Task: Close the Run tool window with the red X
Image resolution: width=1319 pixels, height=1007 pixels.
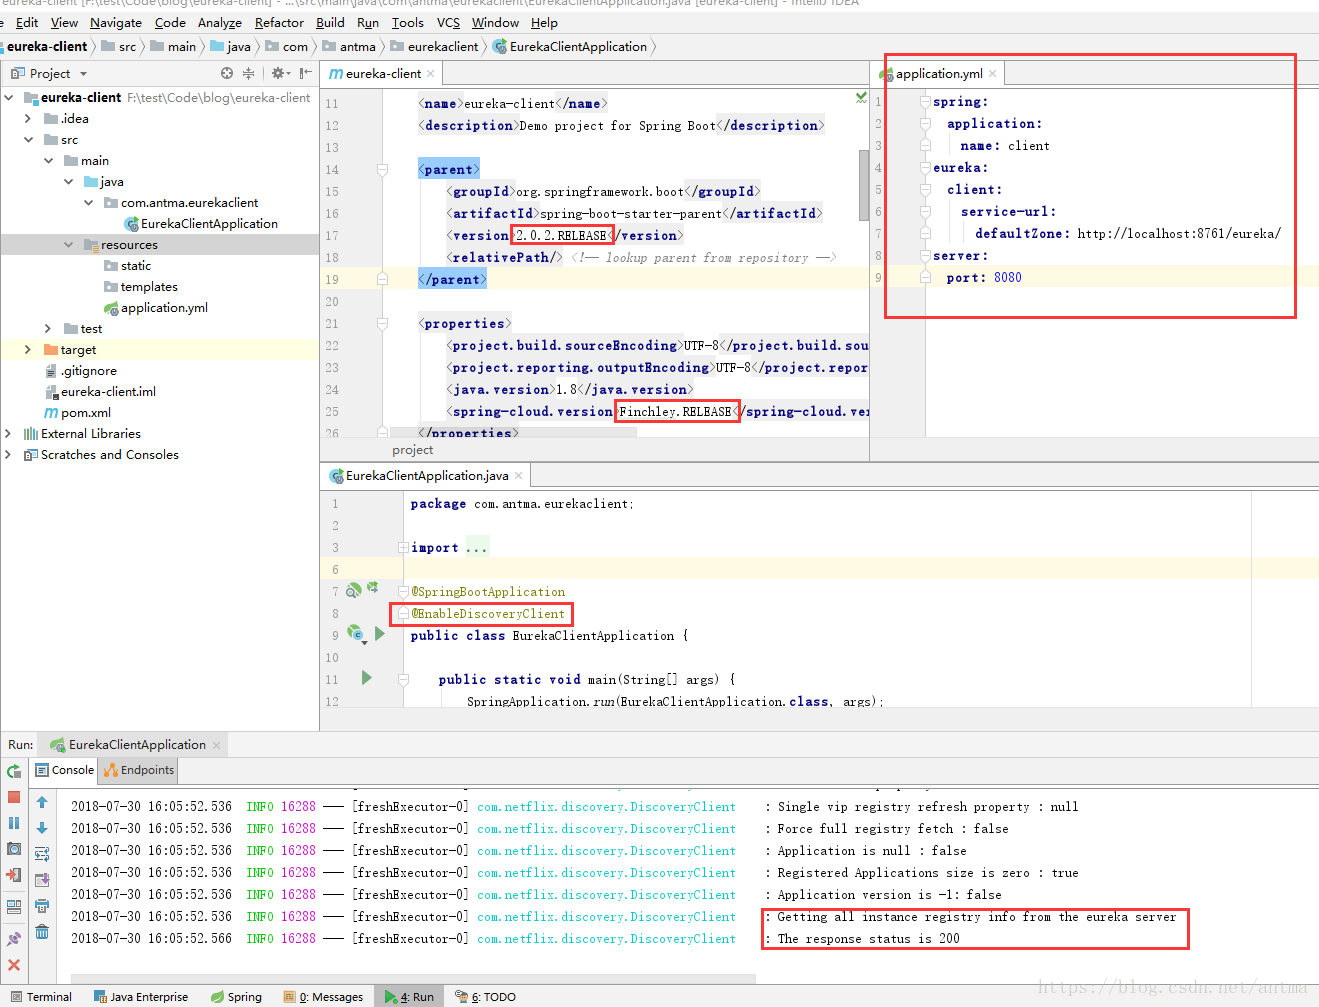Action: (14, 965)
